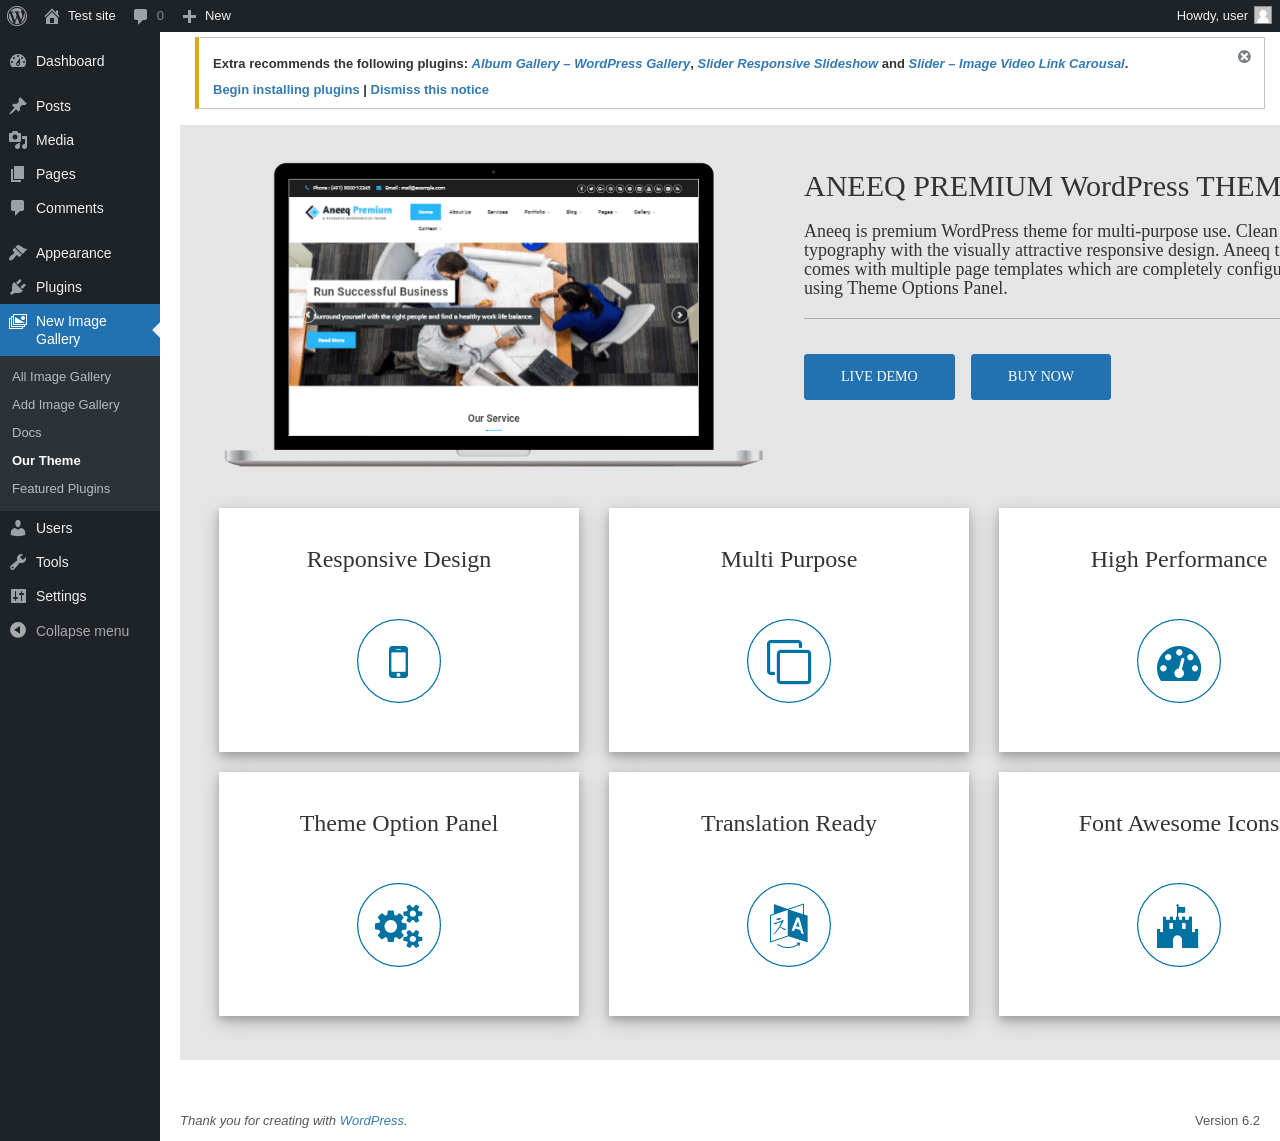Click the Aneeq theme laptop preview image
Screen dimensions: 1280x1141
[494, 315]
